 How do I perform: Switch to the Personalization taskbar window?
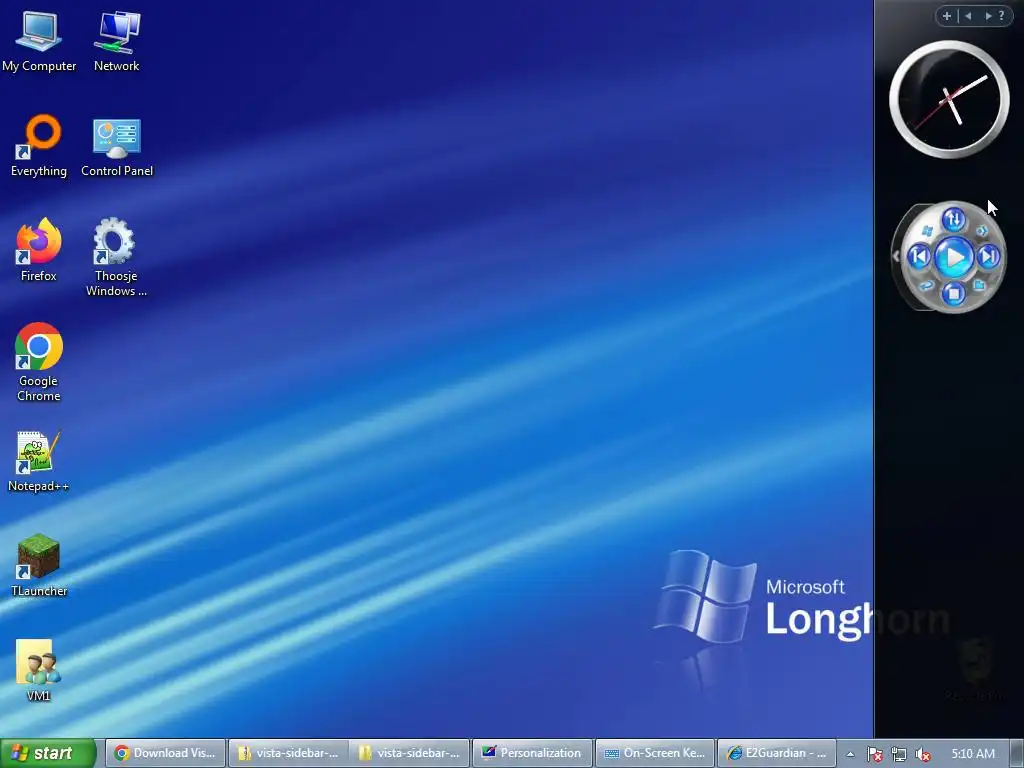pyautogui.click(x=532, y=753)
